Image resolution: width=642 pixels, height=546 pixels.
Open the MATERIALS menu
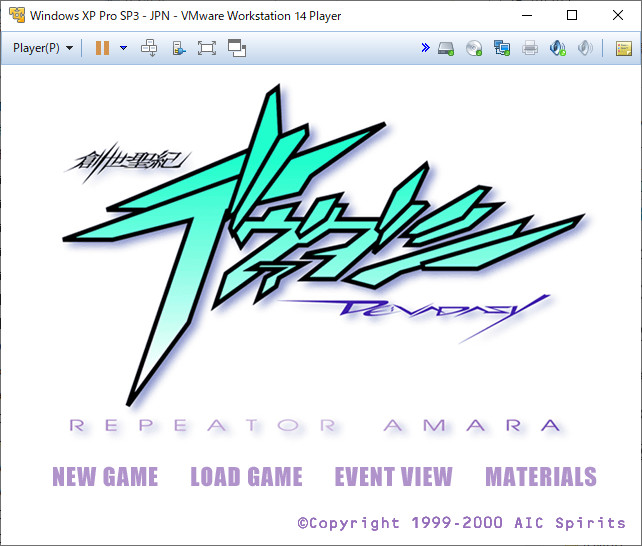click(541, 476)
